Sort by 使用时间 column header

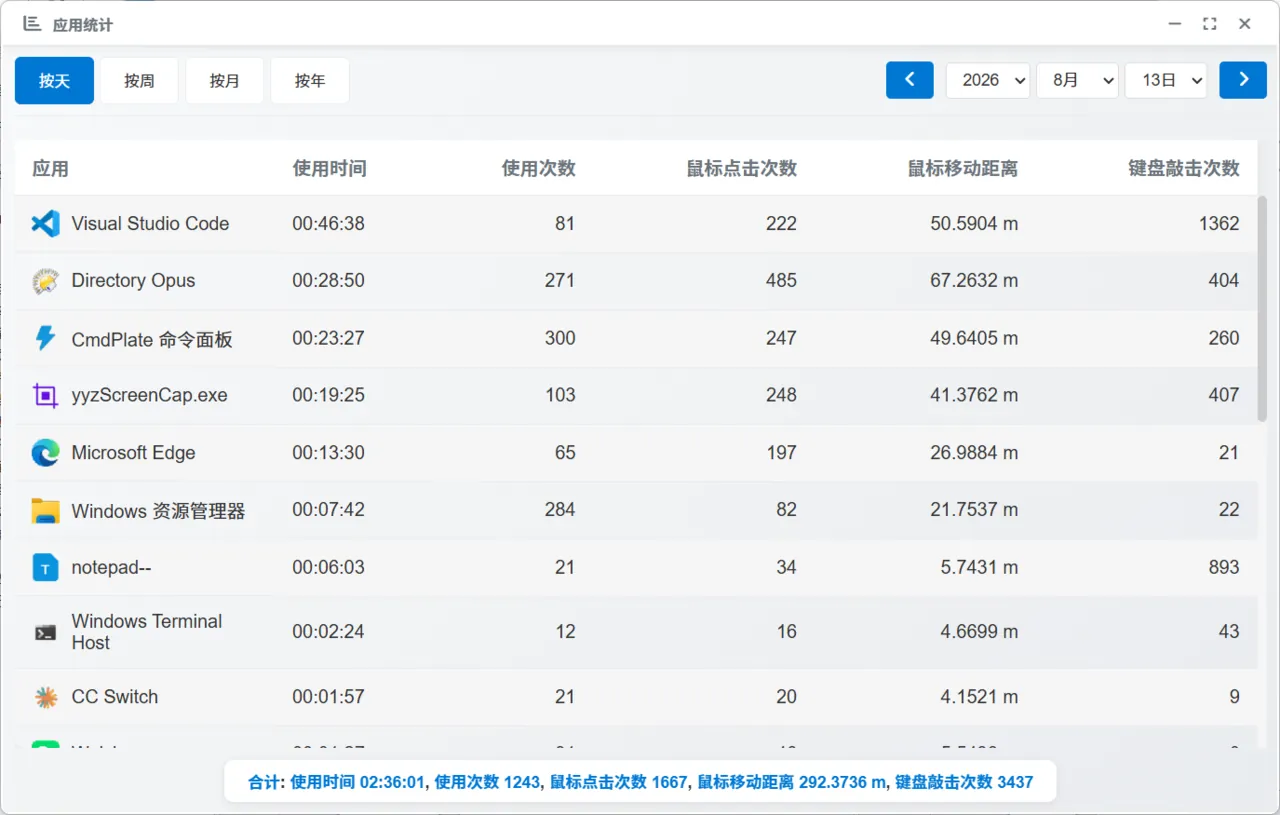point(329,168)
